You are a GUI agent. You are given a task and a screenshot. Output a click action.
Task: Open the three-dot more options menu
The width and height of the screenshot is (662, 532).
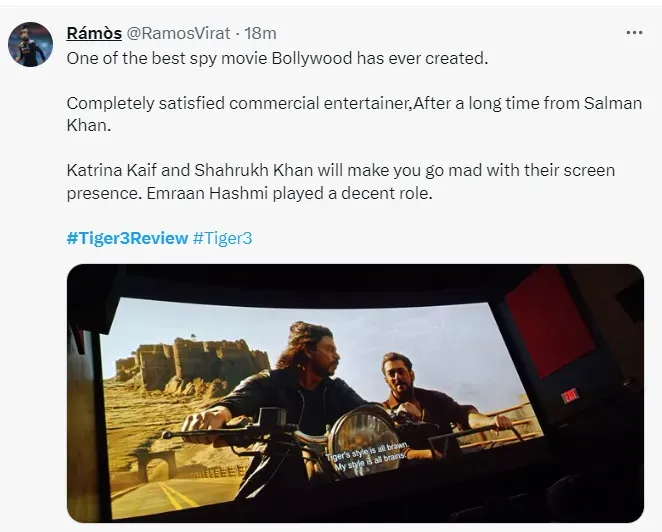click(x=634, y=33)
